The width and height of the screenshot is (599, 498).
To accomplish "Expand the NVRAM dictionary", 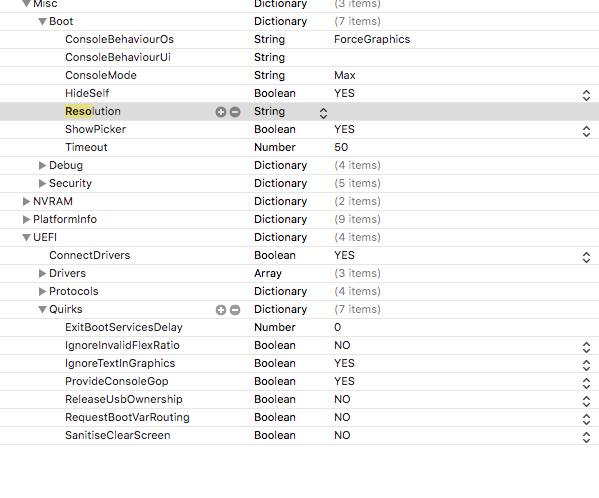I will click(26, 201).
